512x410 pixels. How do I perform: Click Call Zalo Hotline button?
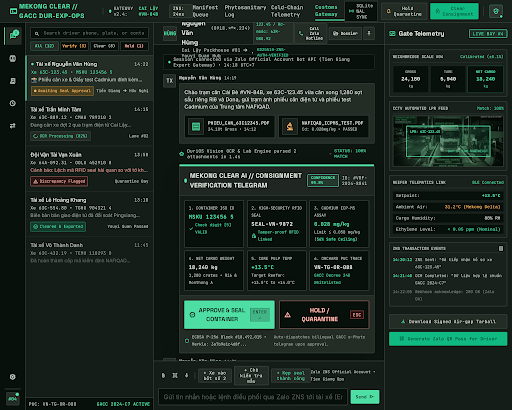[x=310, y=33]
